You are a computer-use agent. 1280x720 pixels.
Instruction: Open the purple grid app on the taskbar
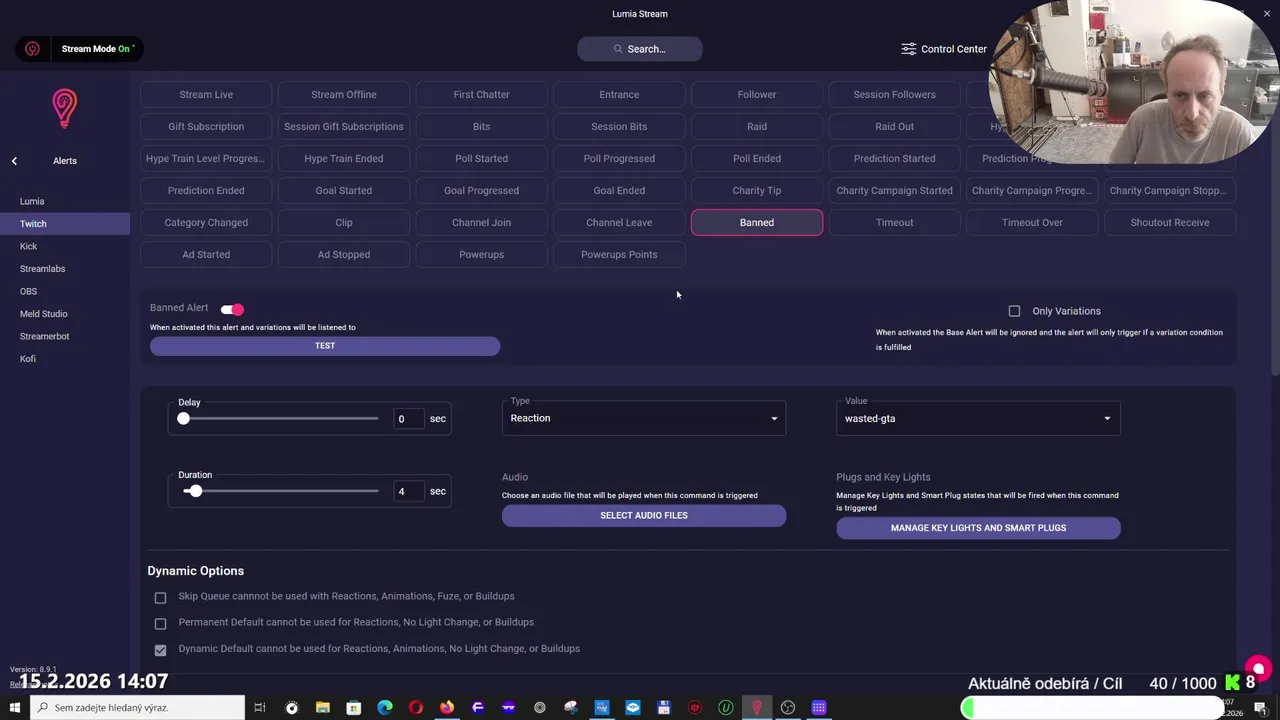tap(819, 708)
